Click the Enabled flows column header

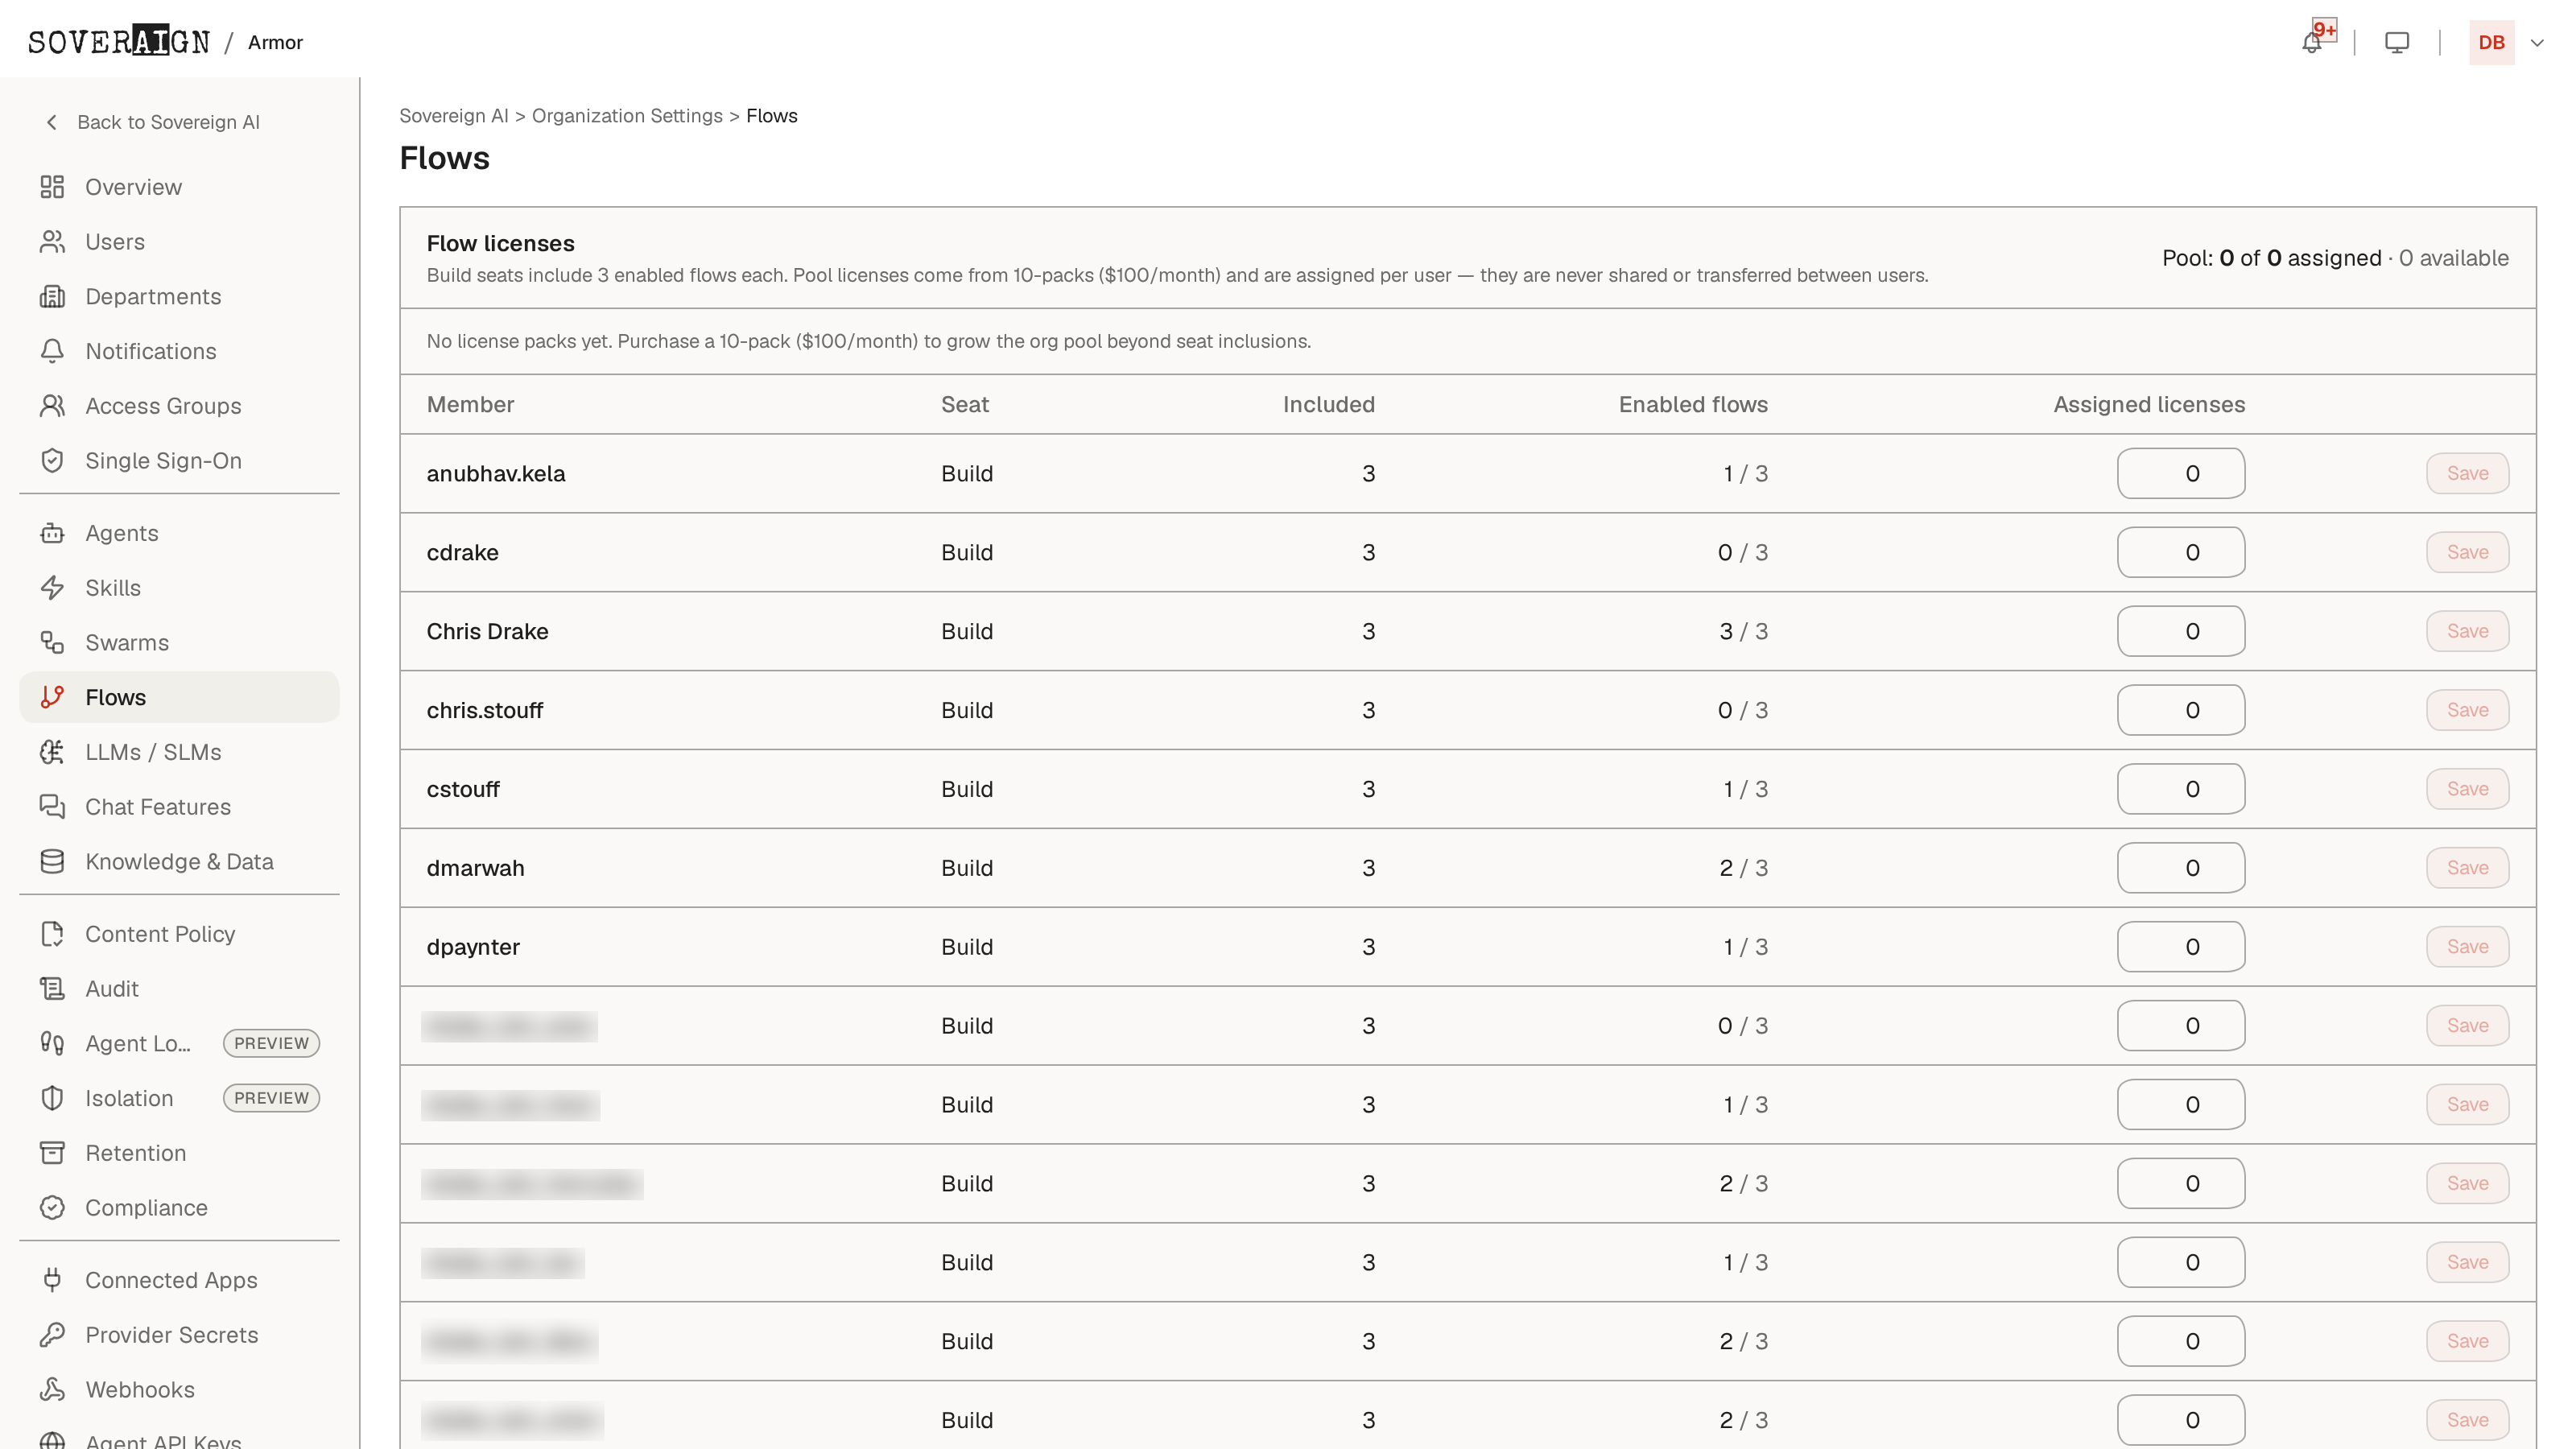1693,405
